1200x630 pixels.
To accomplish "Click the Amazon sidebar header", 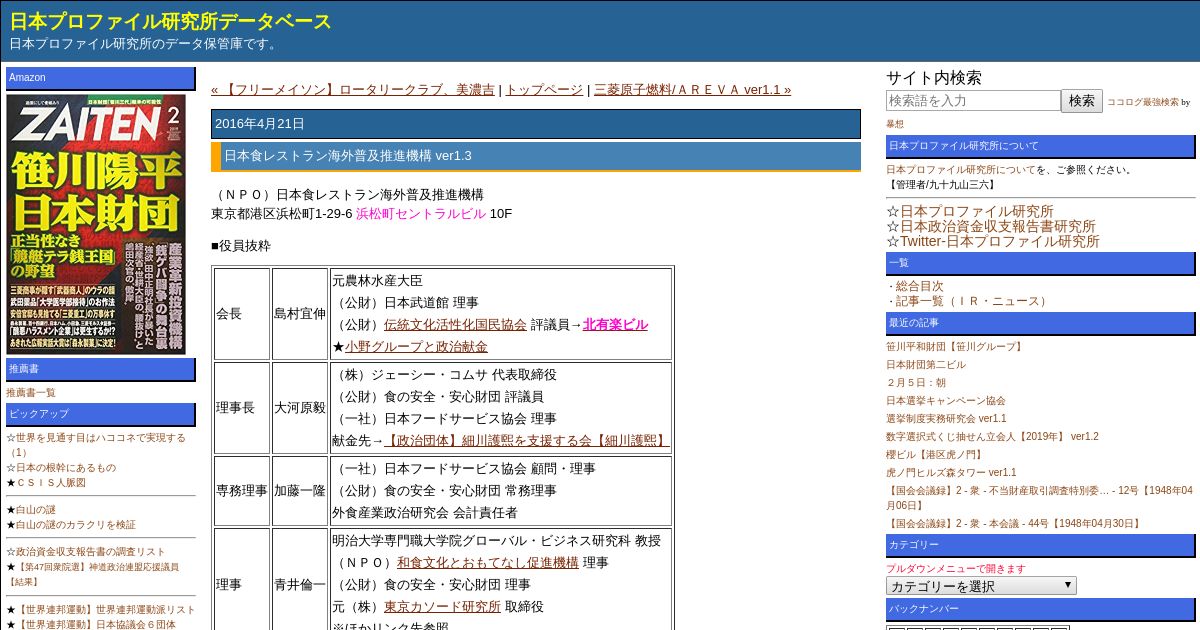I will click(101, 78).
